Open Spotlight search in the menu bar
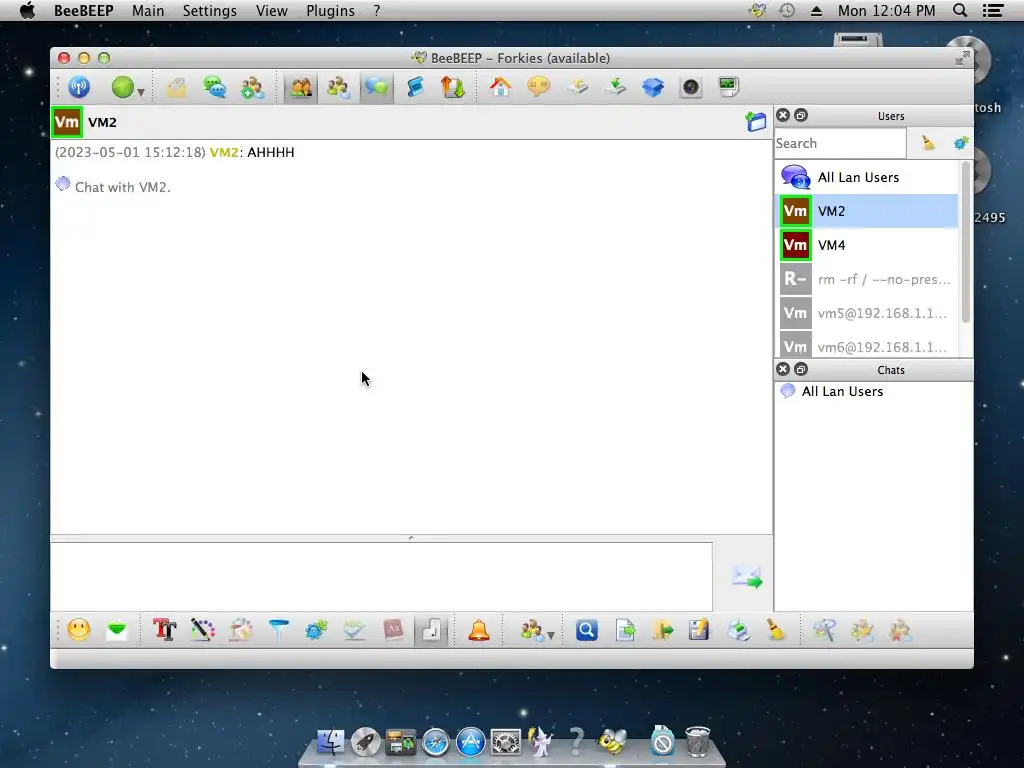Image resolution: width=1024 pixels, height=768 pixels. click(960, 10)
